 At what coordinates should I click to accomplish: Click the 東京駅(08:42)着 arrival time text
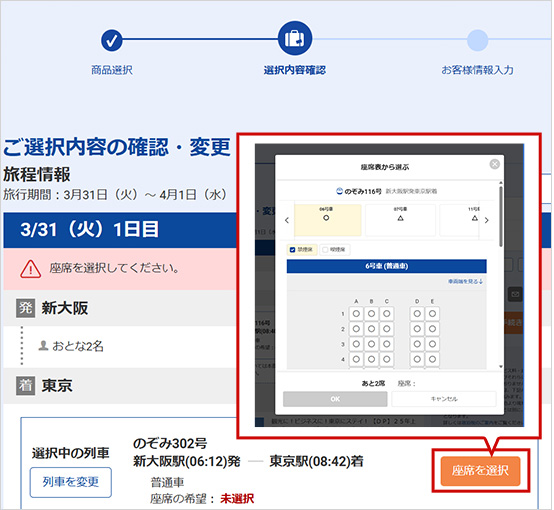(x=317, y=461)
